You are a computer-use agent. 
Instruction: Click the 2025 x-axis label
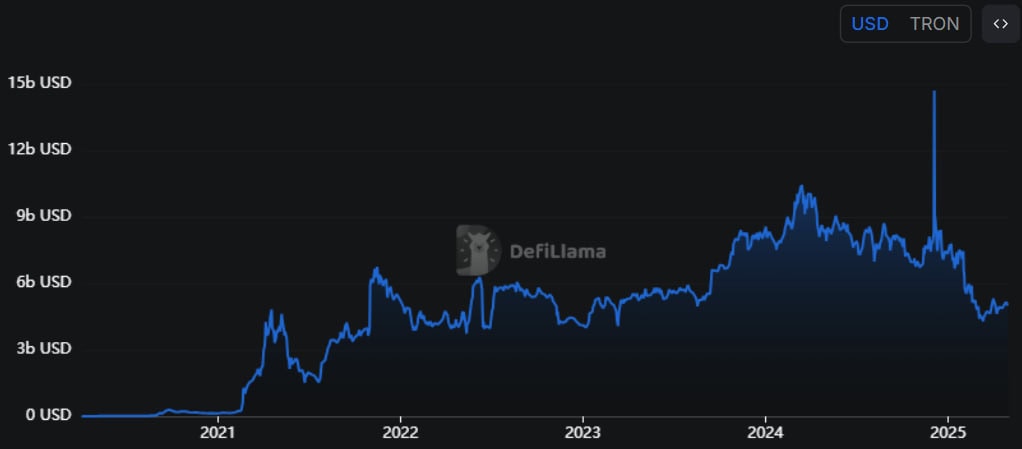click(x=948, y=433)
